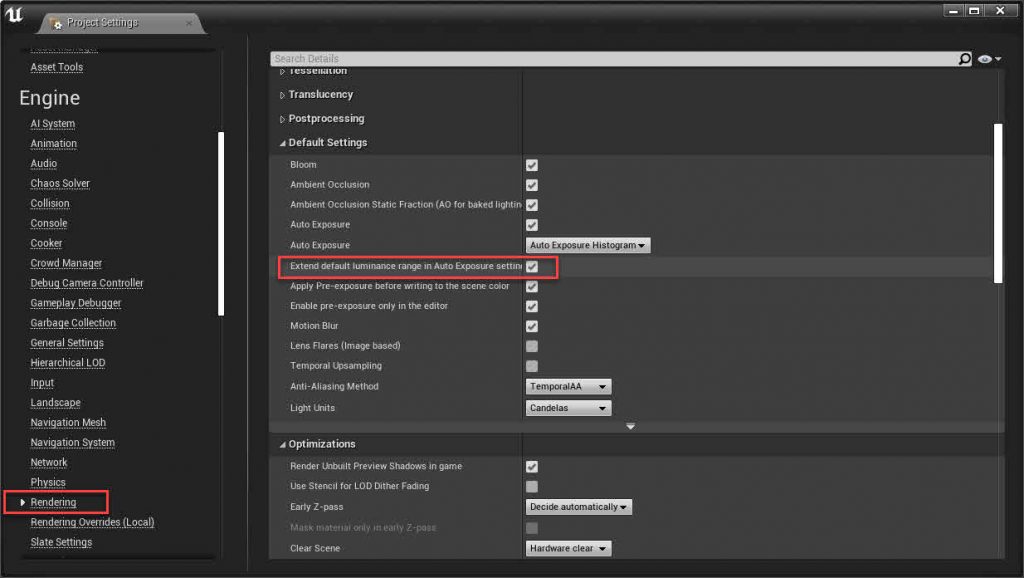Viewport: 1024px width, 578px height.
Task: Toggle the Motion Blur checkbox
Action: point(532,326)
